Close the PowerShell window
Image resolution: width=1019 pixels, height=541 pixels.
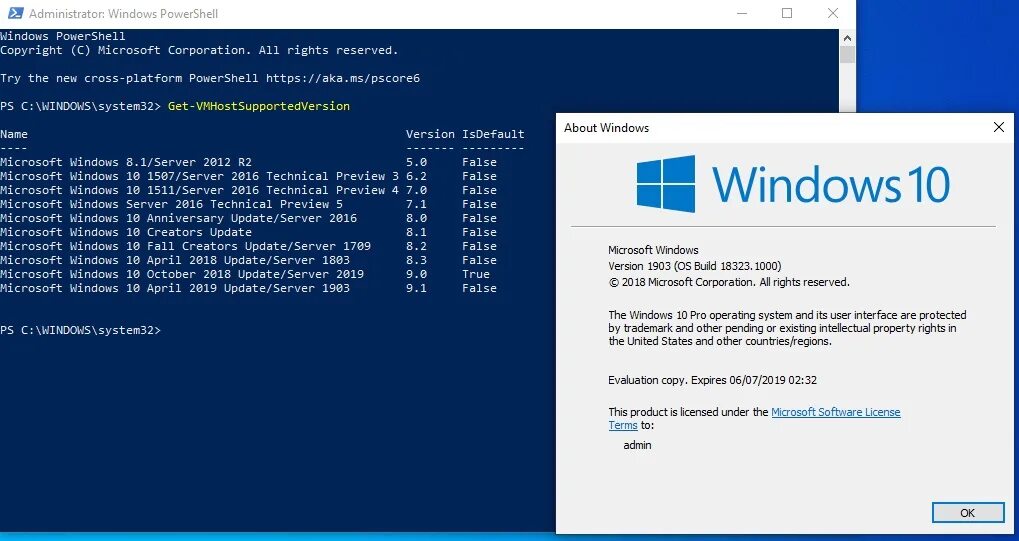[832, 13]
